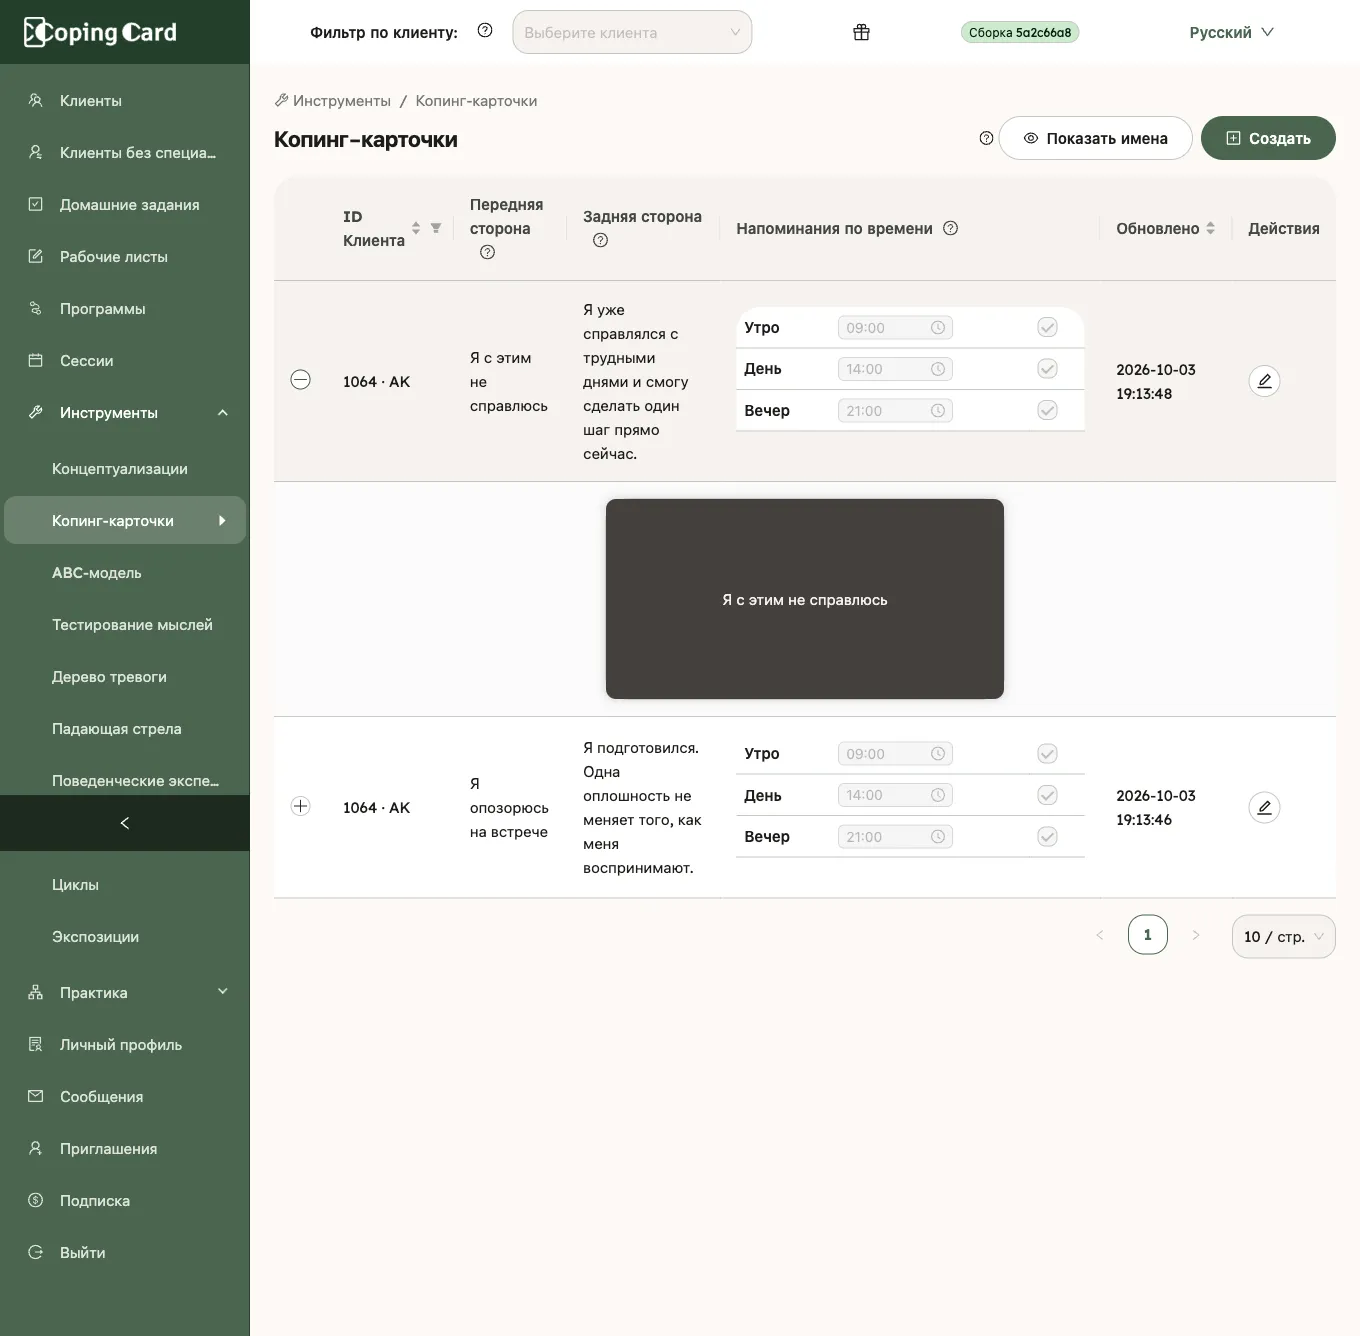The height and width of the screenshot is (1336, 1360).
Task: Click the Создать button
Action: pos(1268,138)
